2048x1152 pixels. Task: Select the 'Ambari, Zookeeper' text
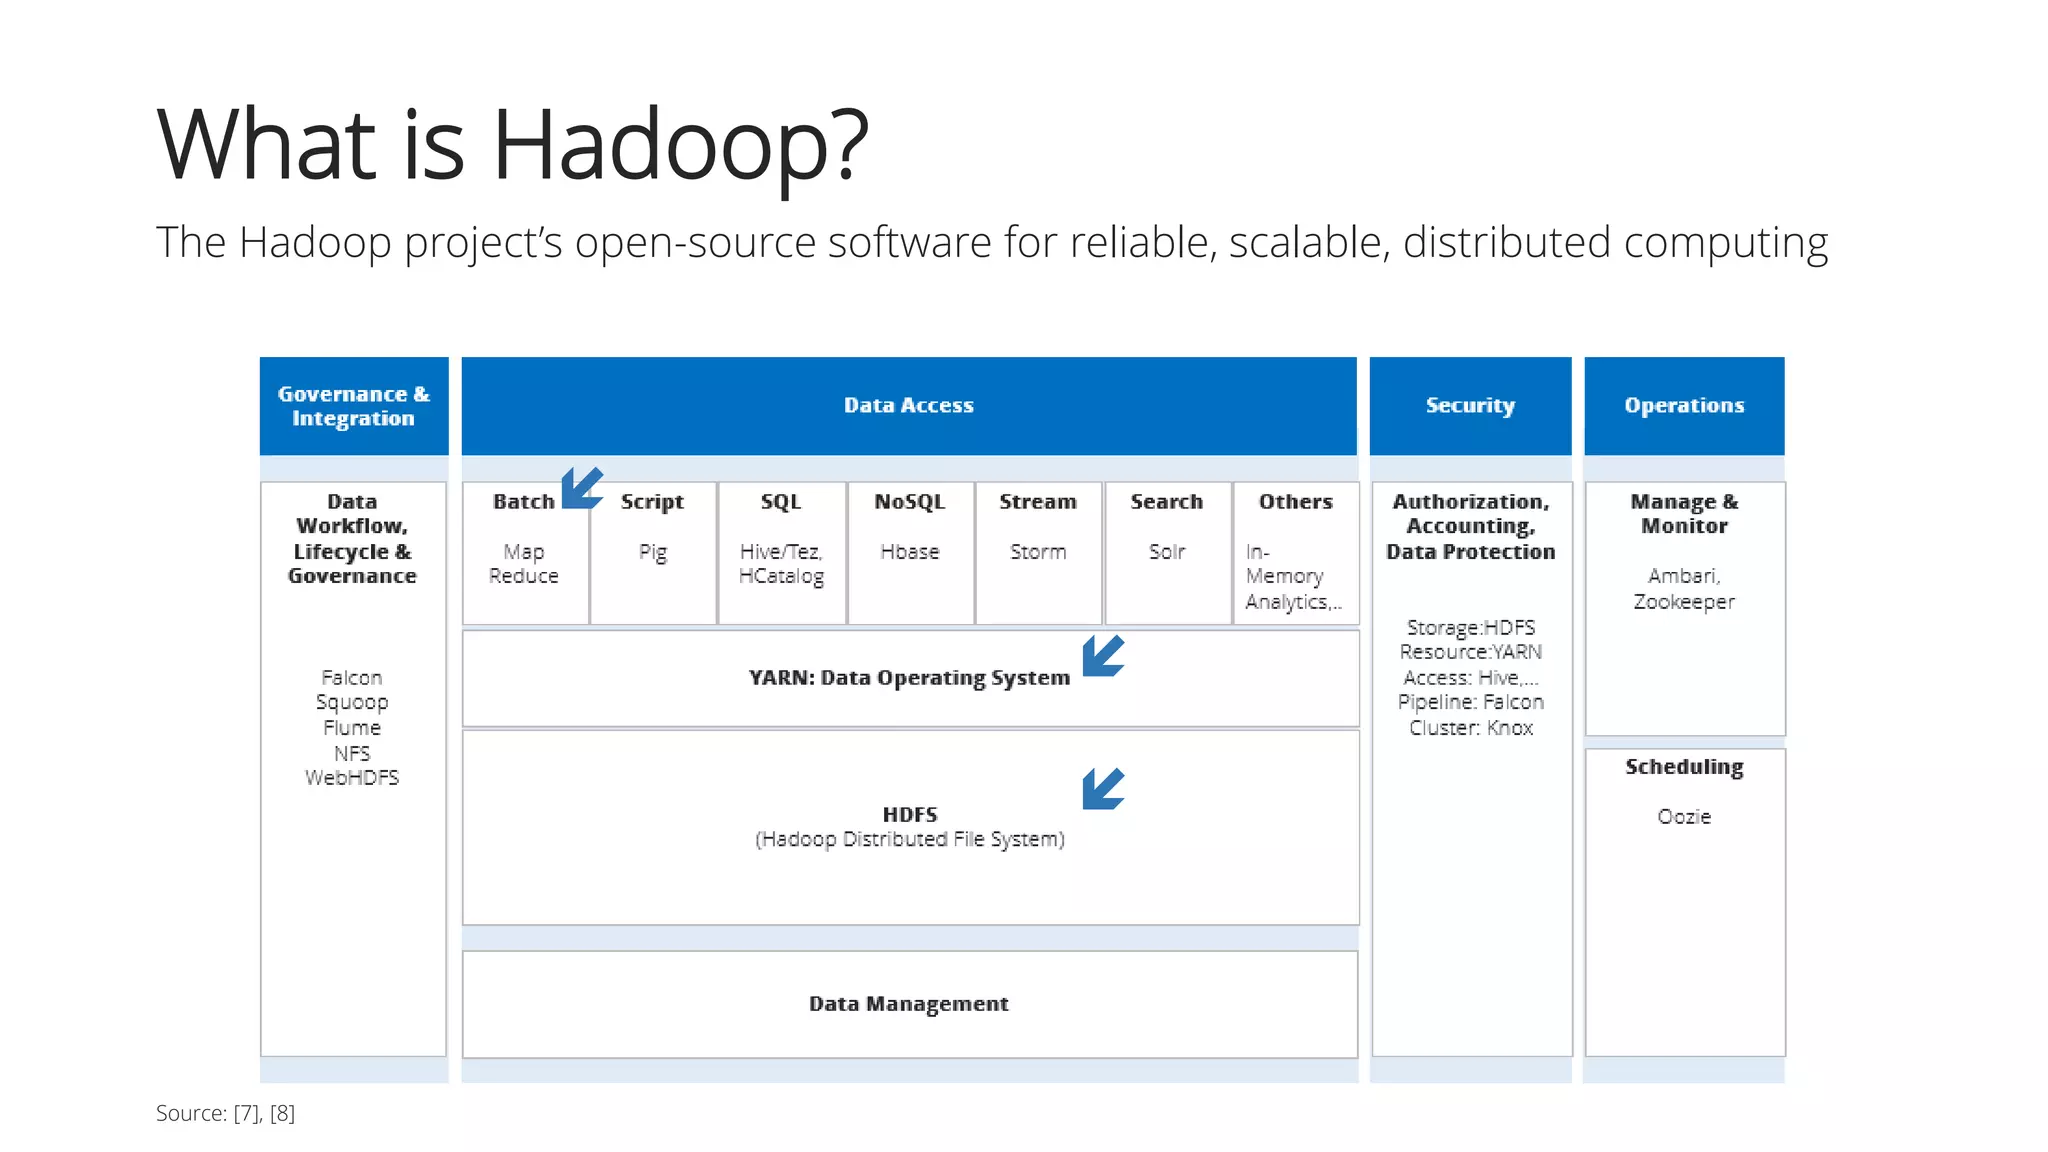pos(1685,589)
